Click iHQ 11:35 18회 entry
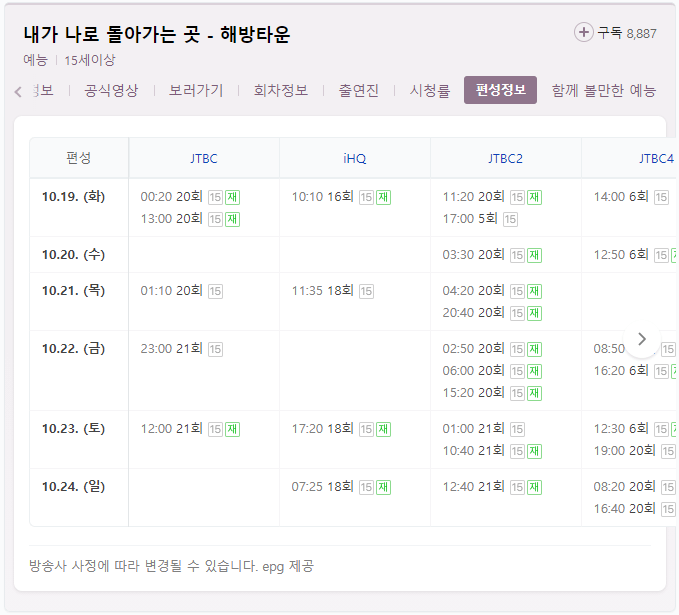The height and width of the screenshot is (615, 679). (x=323, y=290)
